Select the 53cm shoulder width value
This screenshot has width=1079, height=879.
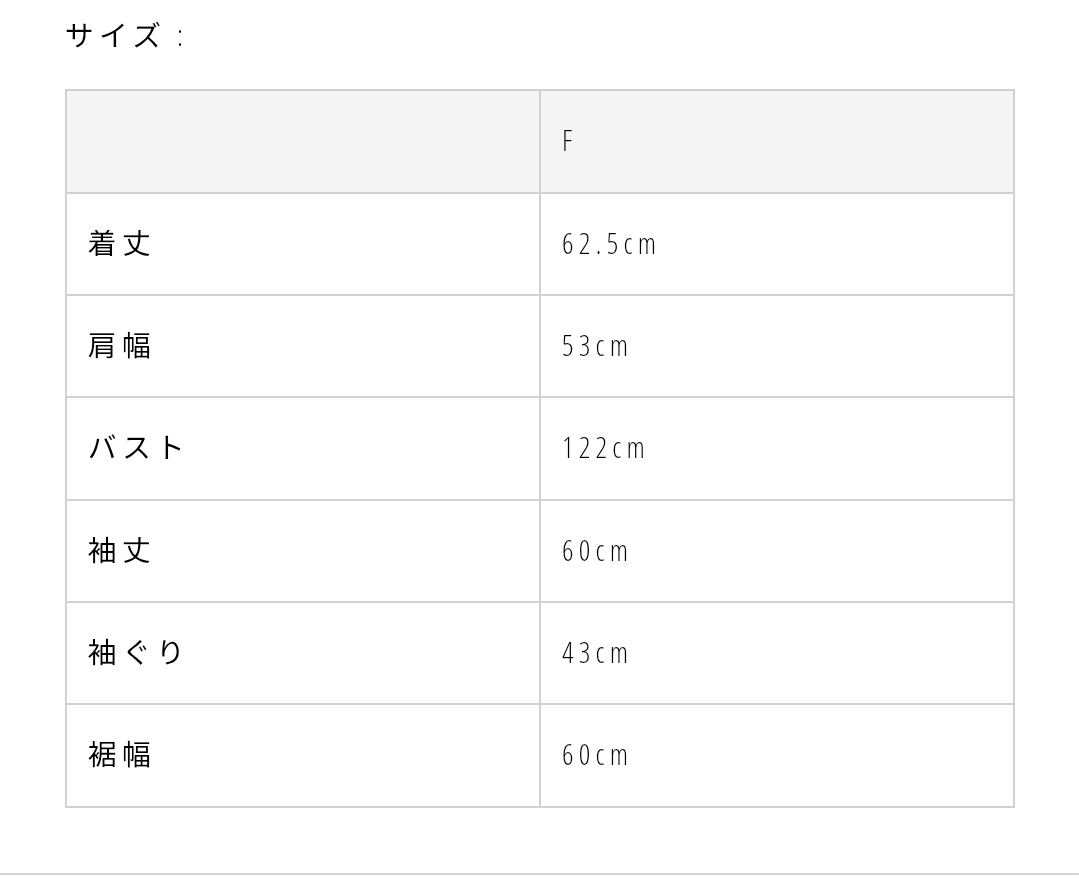[x=595, y=346]
